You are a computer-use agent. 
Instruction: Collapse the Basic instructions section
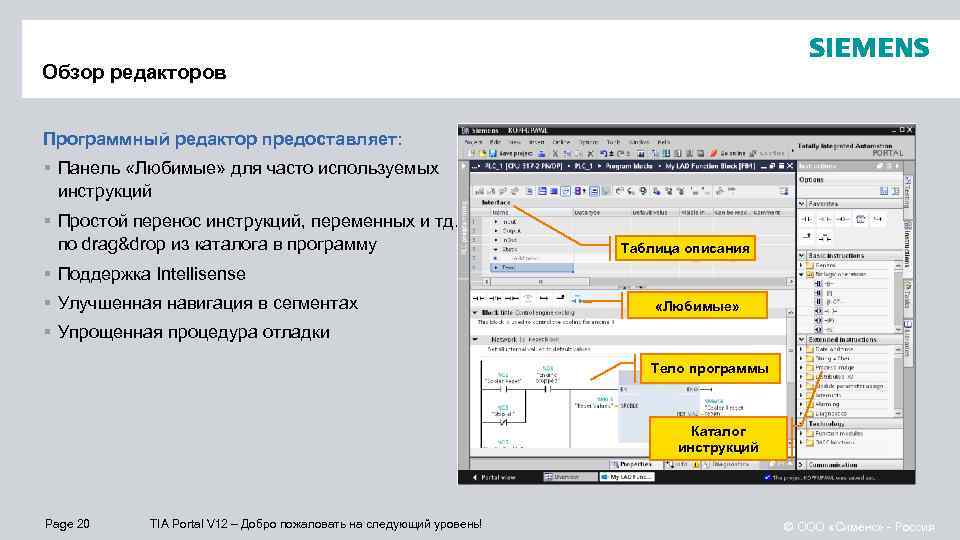click(801, 255)
